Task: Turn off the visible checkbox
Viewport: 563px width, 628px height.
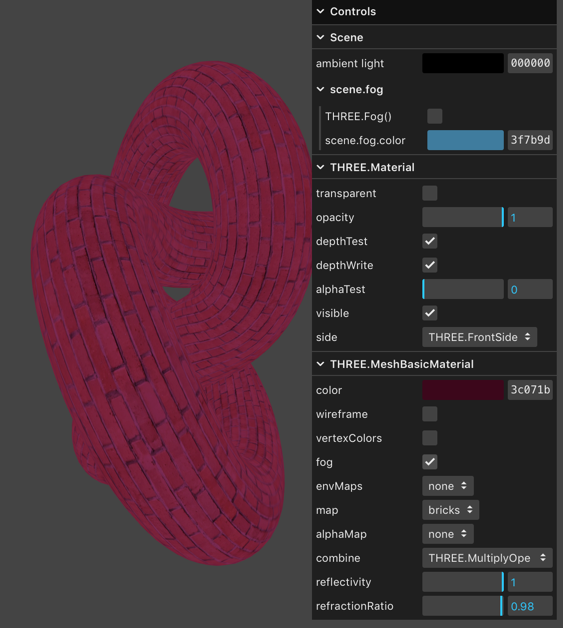Action: [x=430, y=313]
